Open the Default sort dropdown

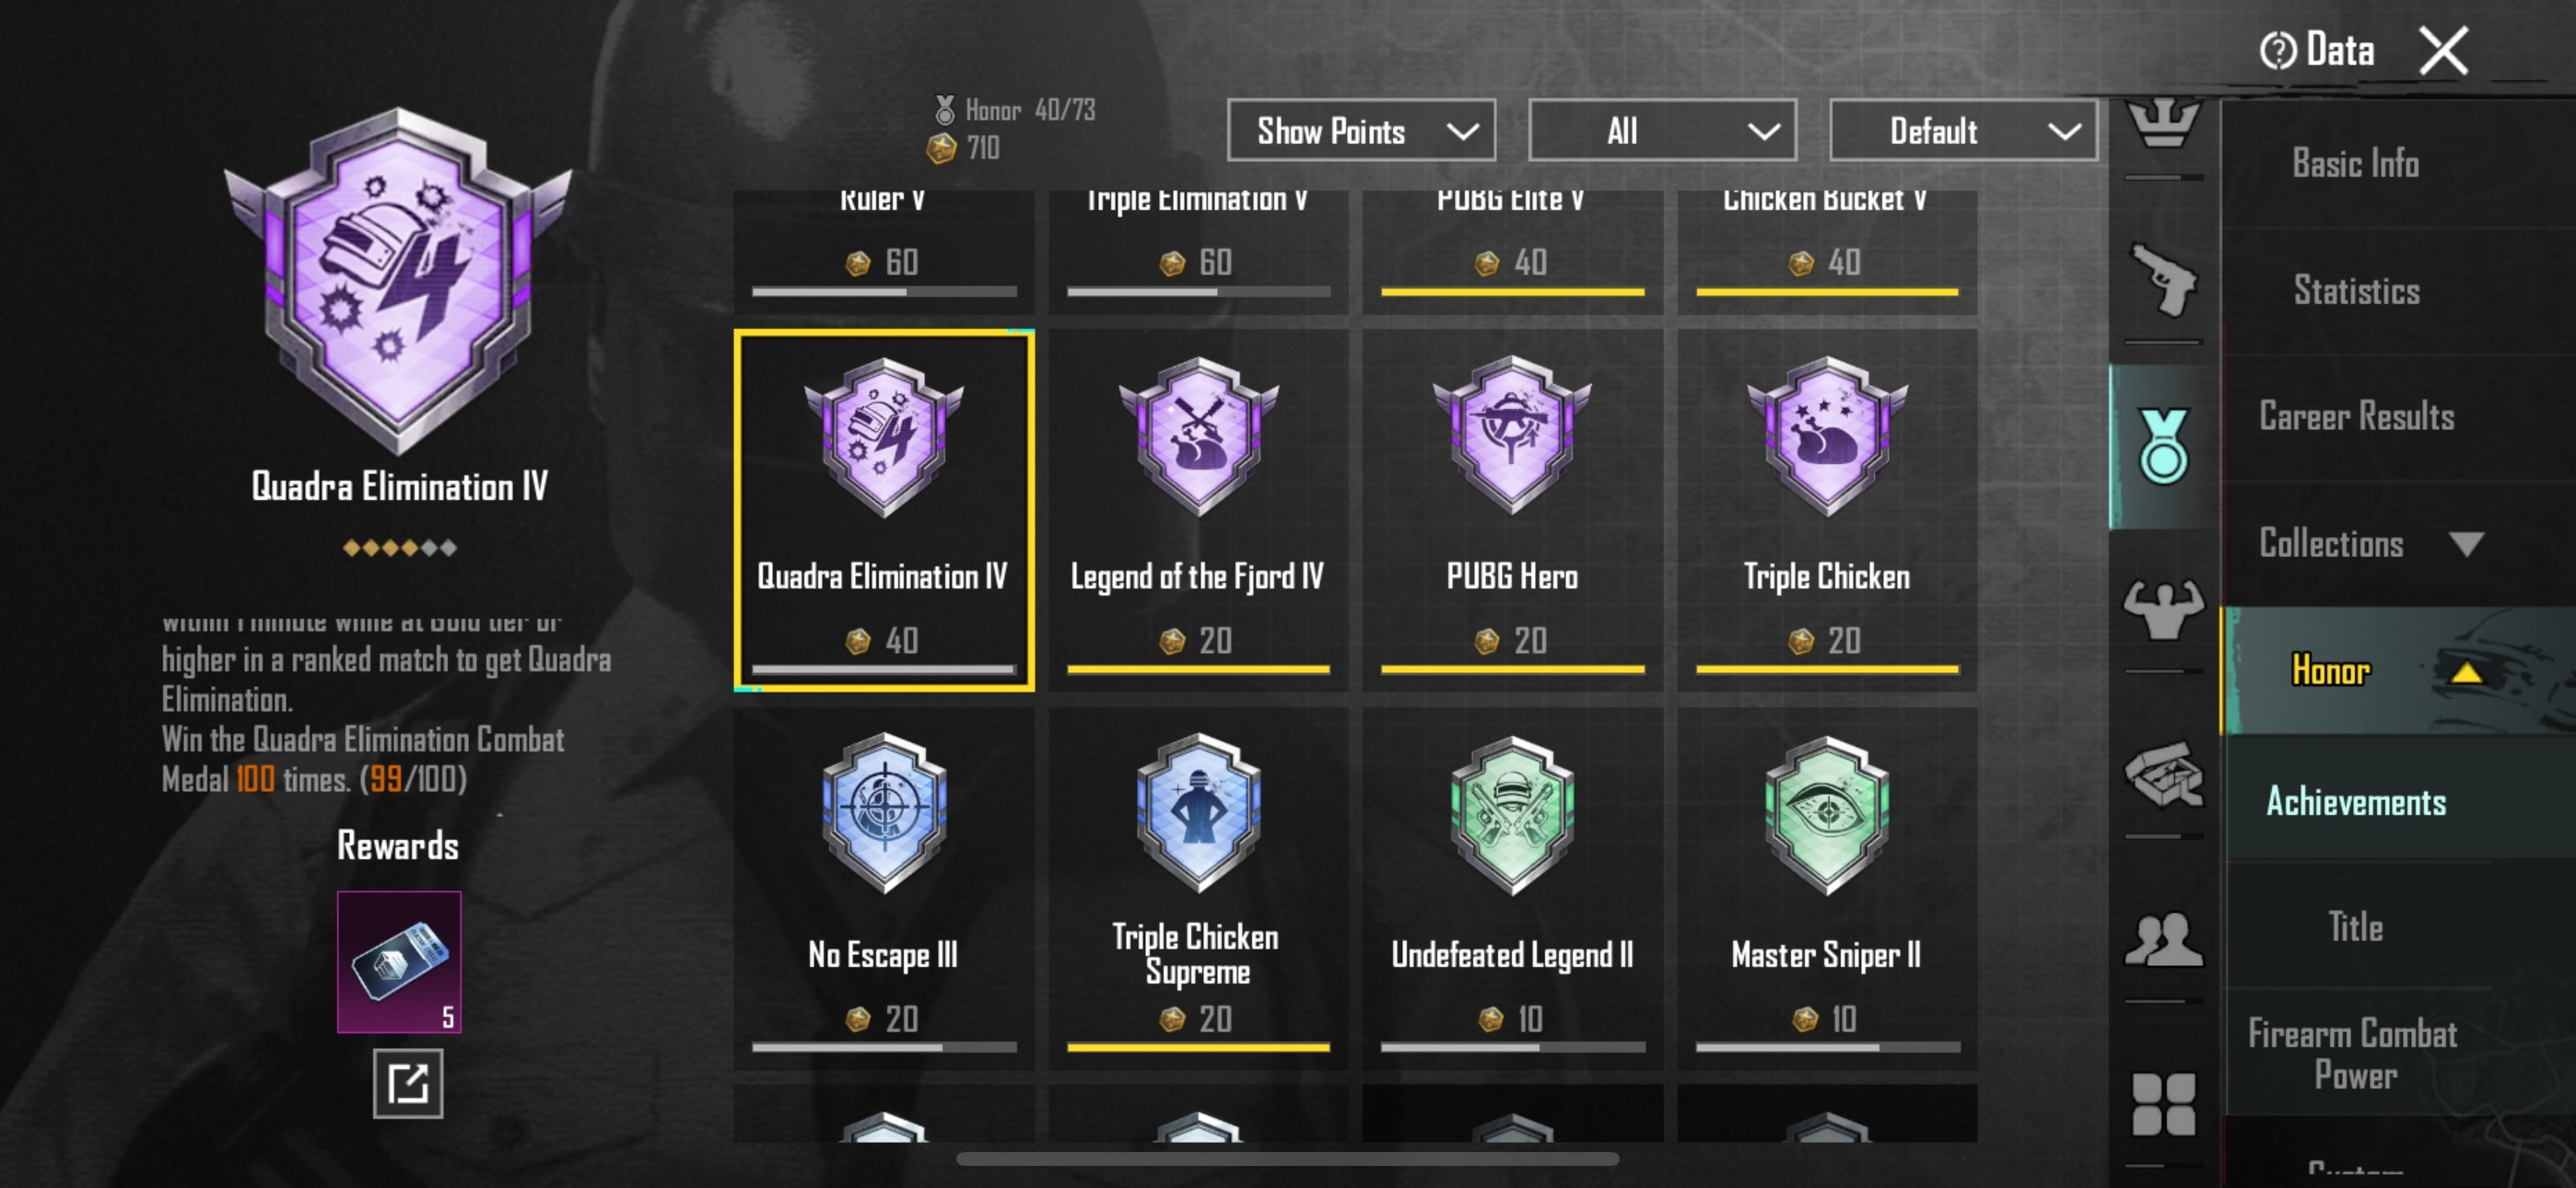coord(1963,131)
